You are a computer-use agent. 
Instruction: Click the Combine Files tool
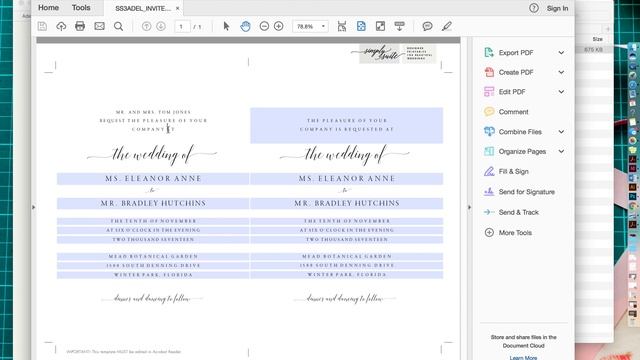[x=520, y=132]
